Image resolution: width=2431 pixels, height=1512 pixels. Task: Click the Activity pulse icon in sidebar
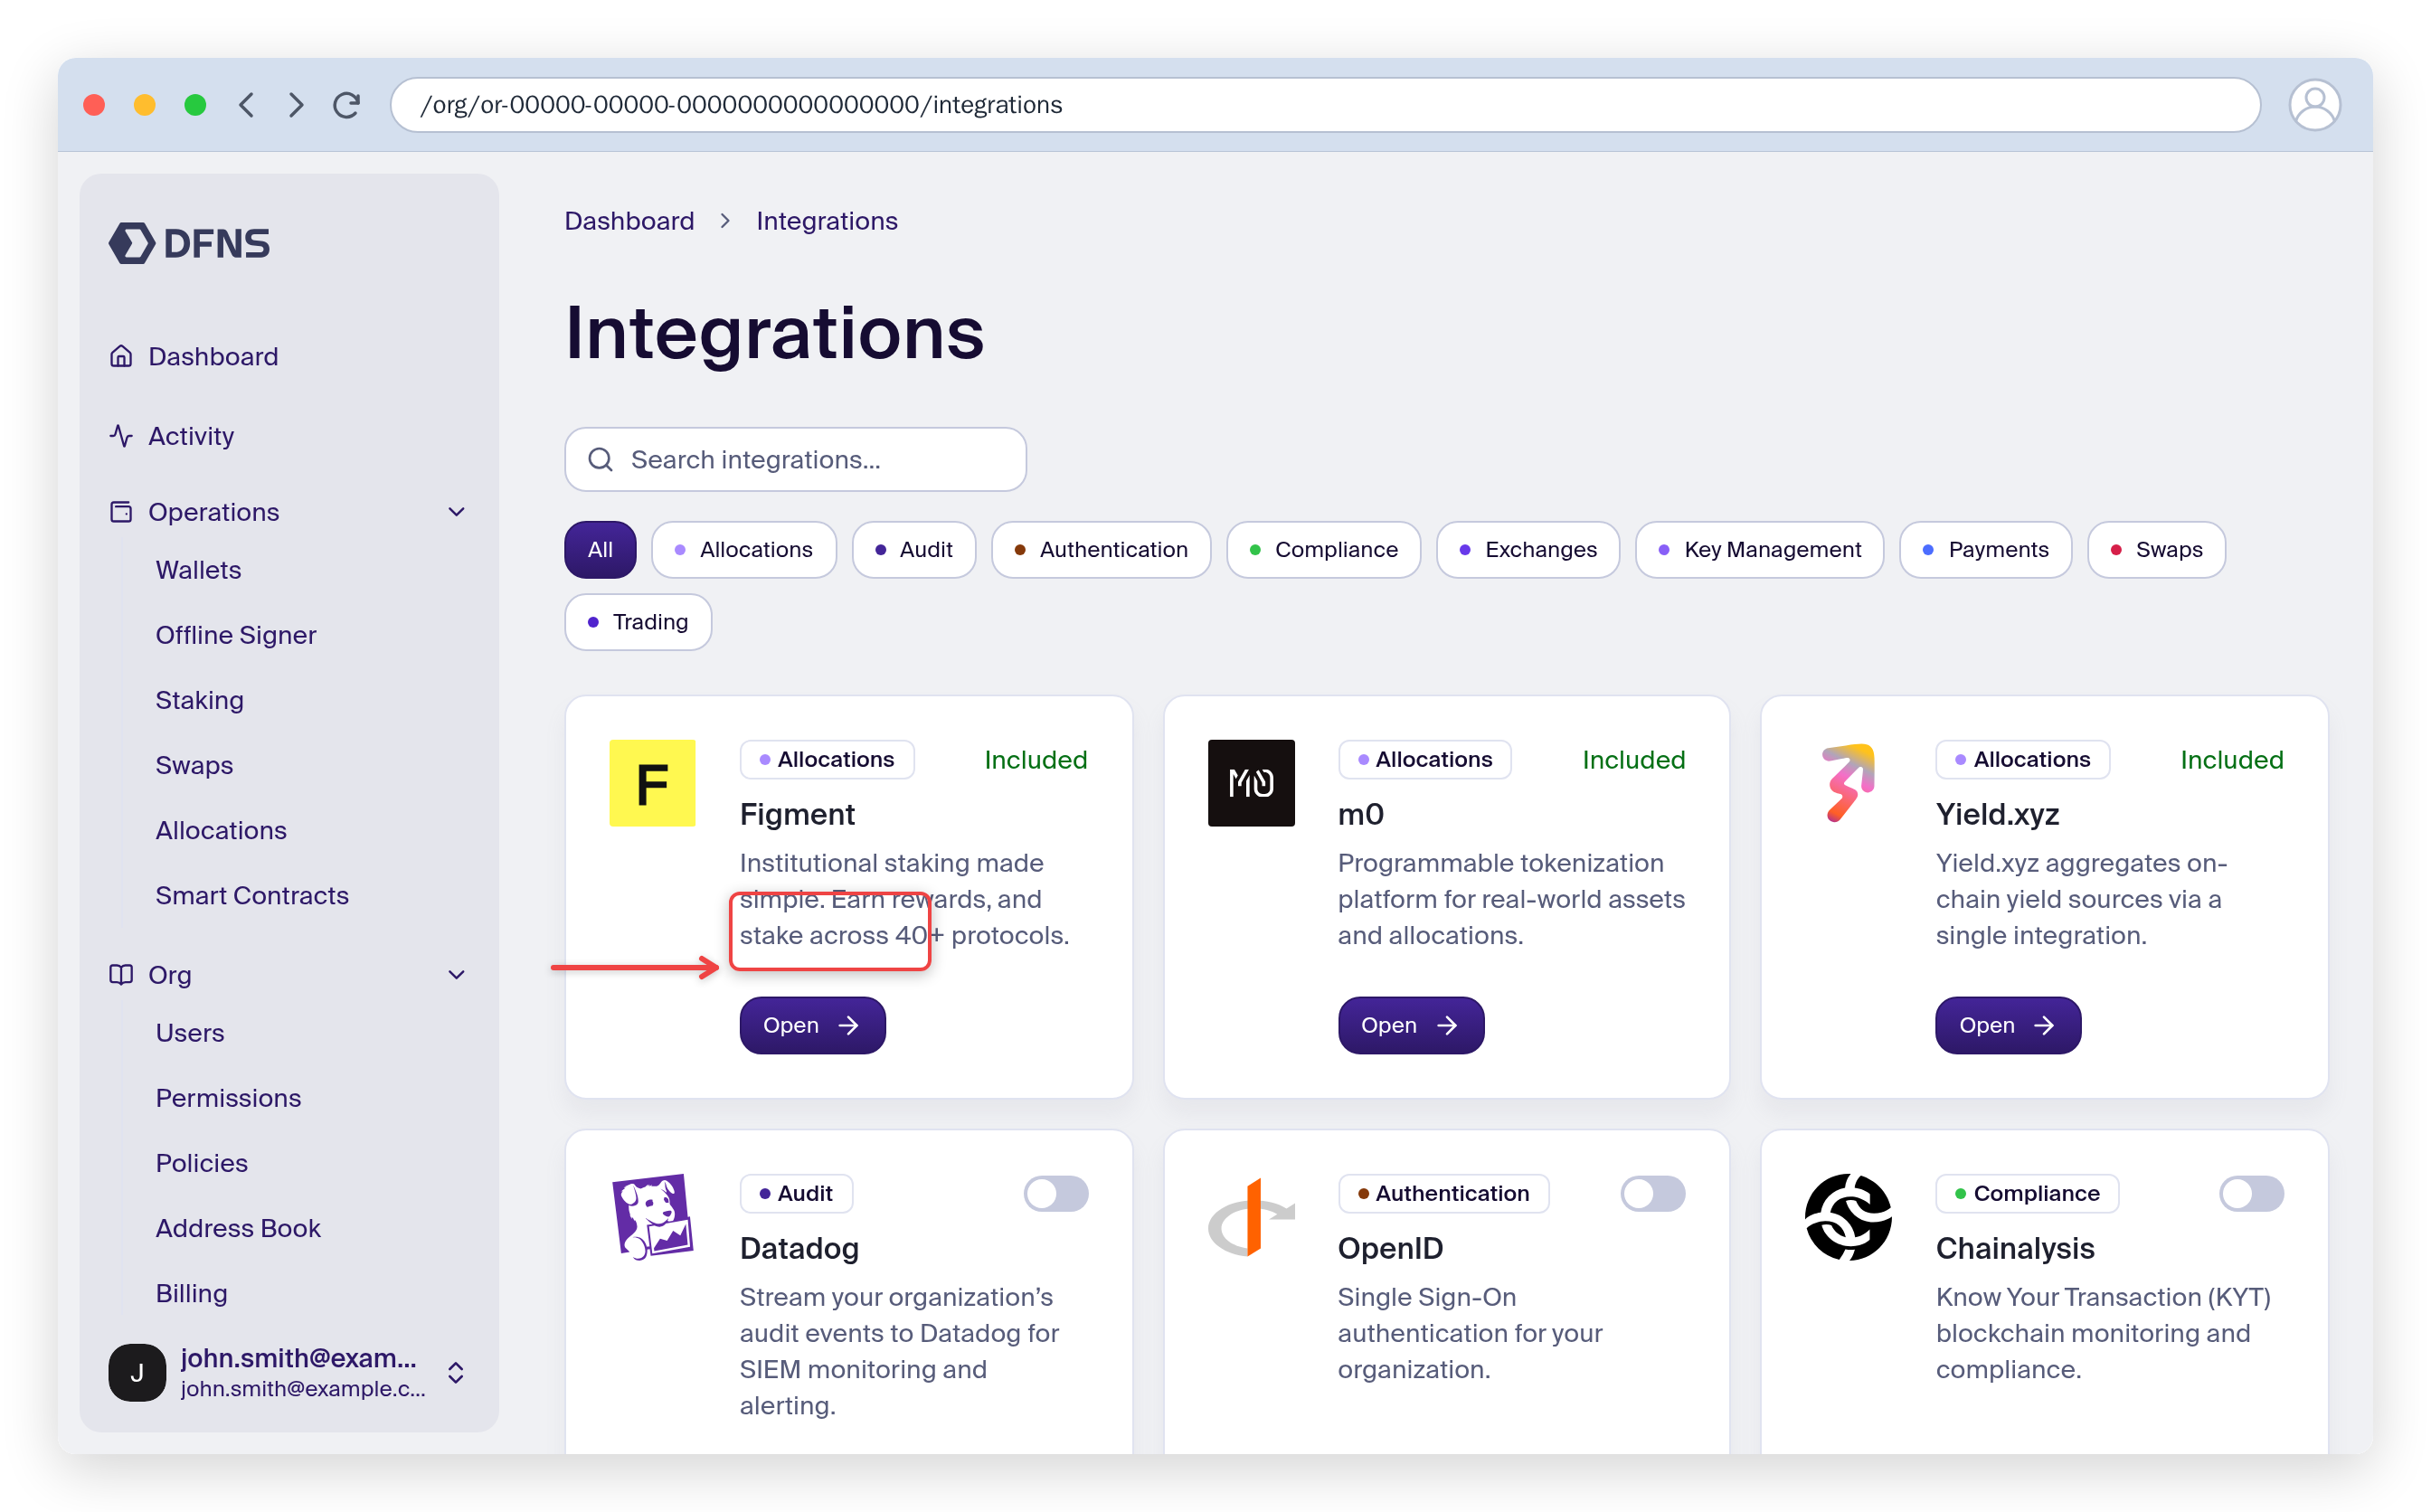pyautogui.click(x=121, y=436)
